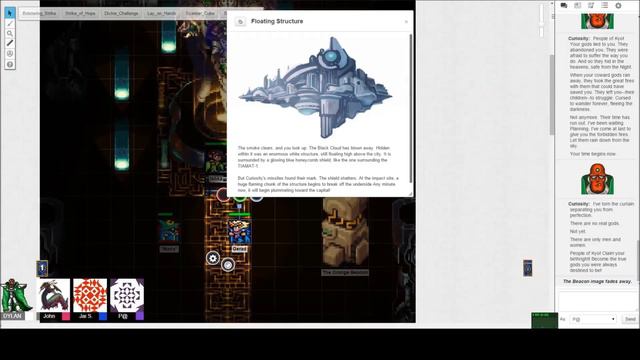Click the 'Floating Structure' dialog title
The width and height of the screenshot is (640, 360).
pyautogui.click(x=277, y=21)
